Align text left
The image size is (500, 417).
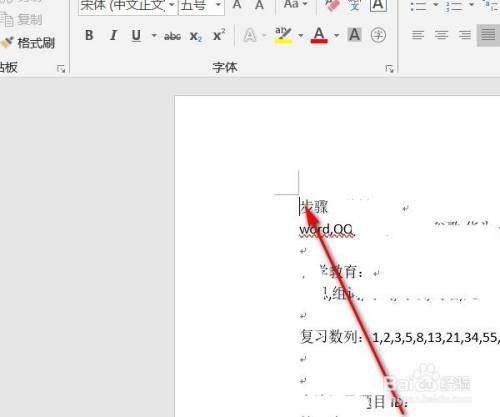[418, 35]
